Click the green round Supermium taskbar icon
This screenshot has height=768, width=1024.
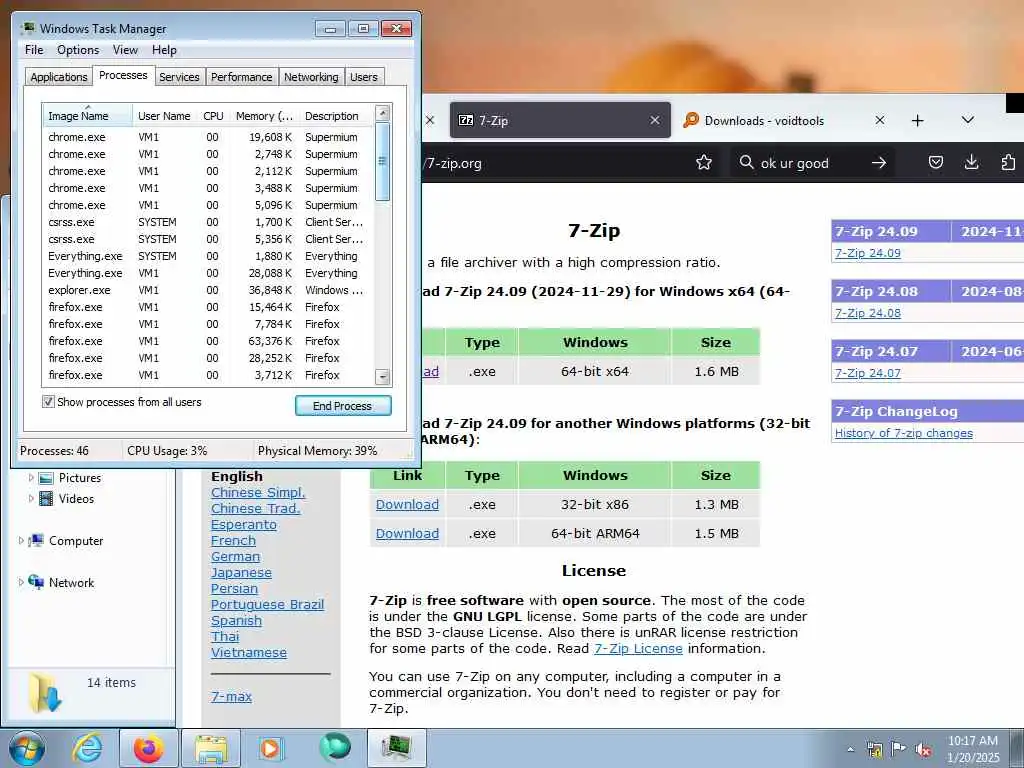pyautogui.click(x=335, y=747)
